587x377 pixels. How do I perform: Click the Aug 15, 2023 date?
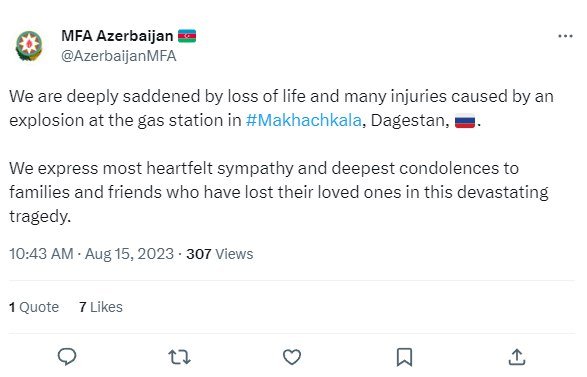(130, 254)
